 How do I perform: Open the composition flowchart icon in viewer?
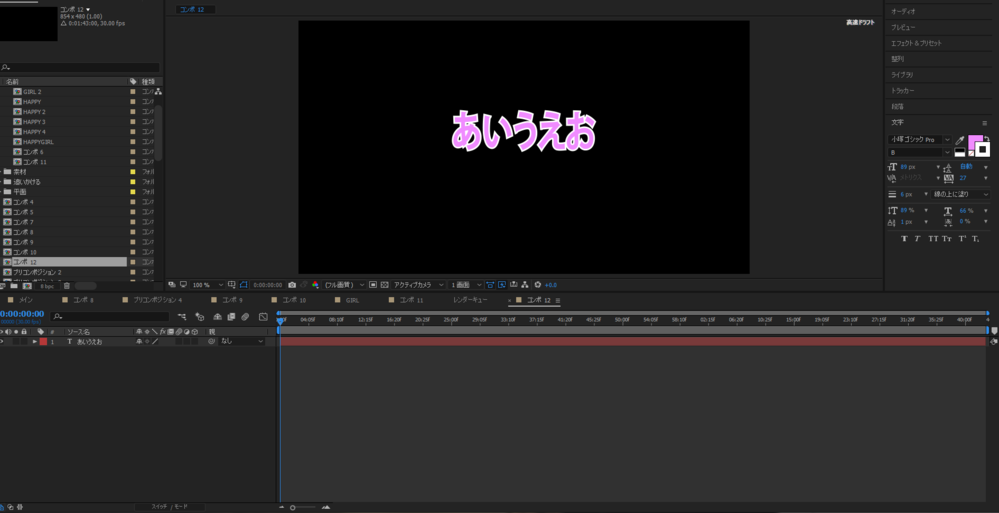pos(524,285)
